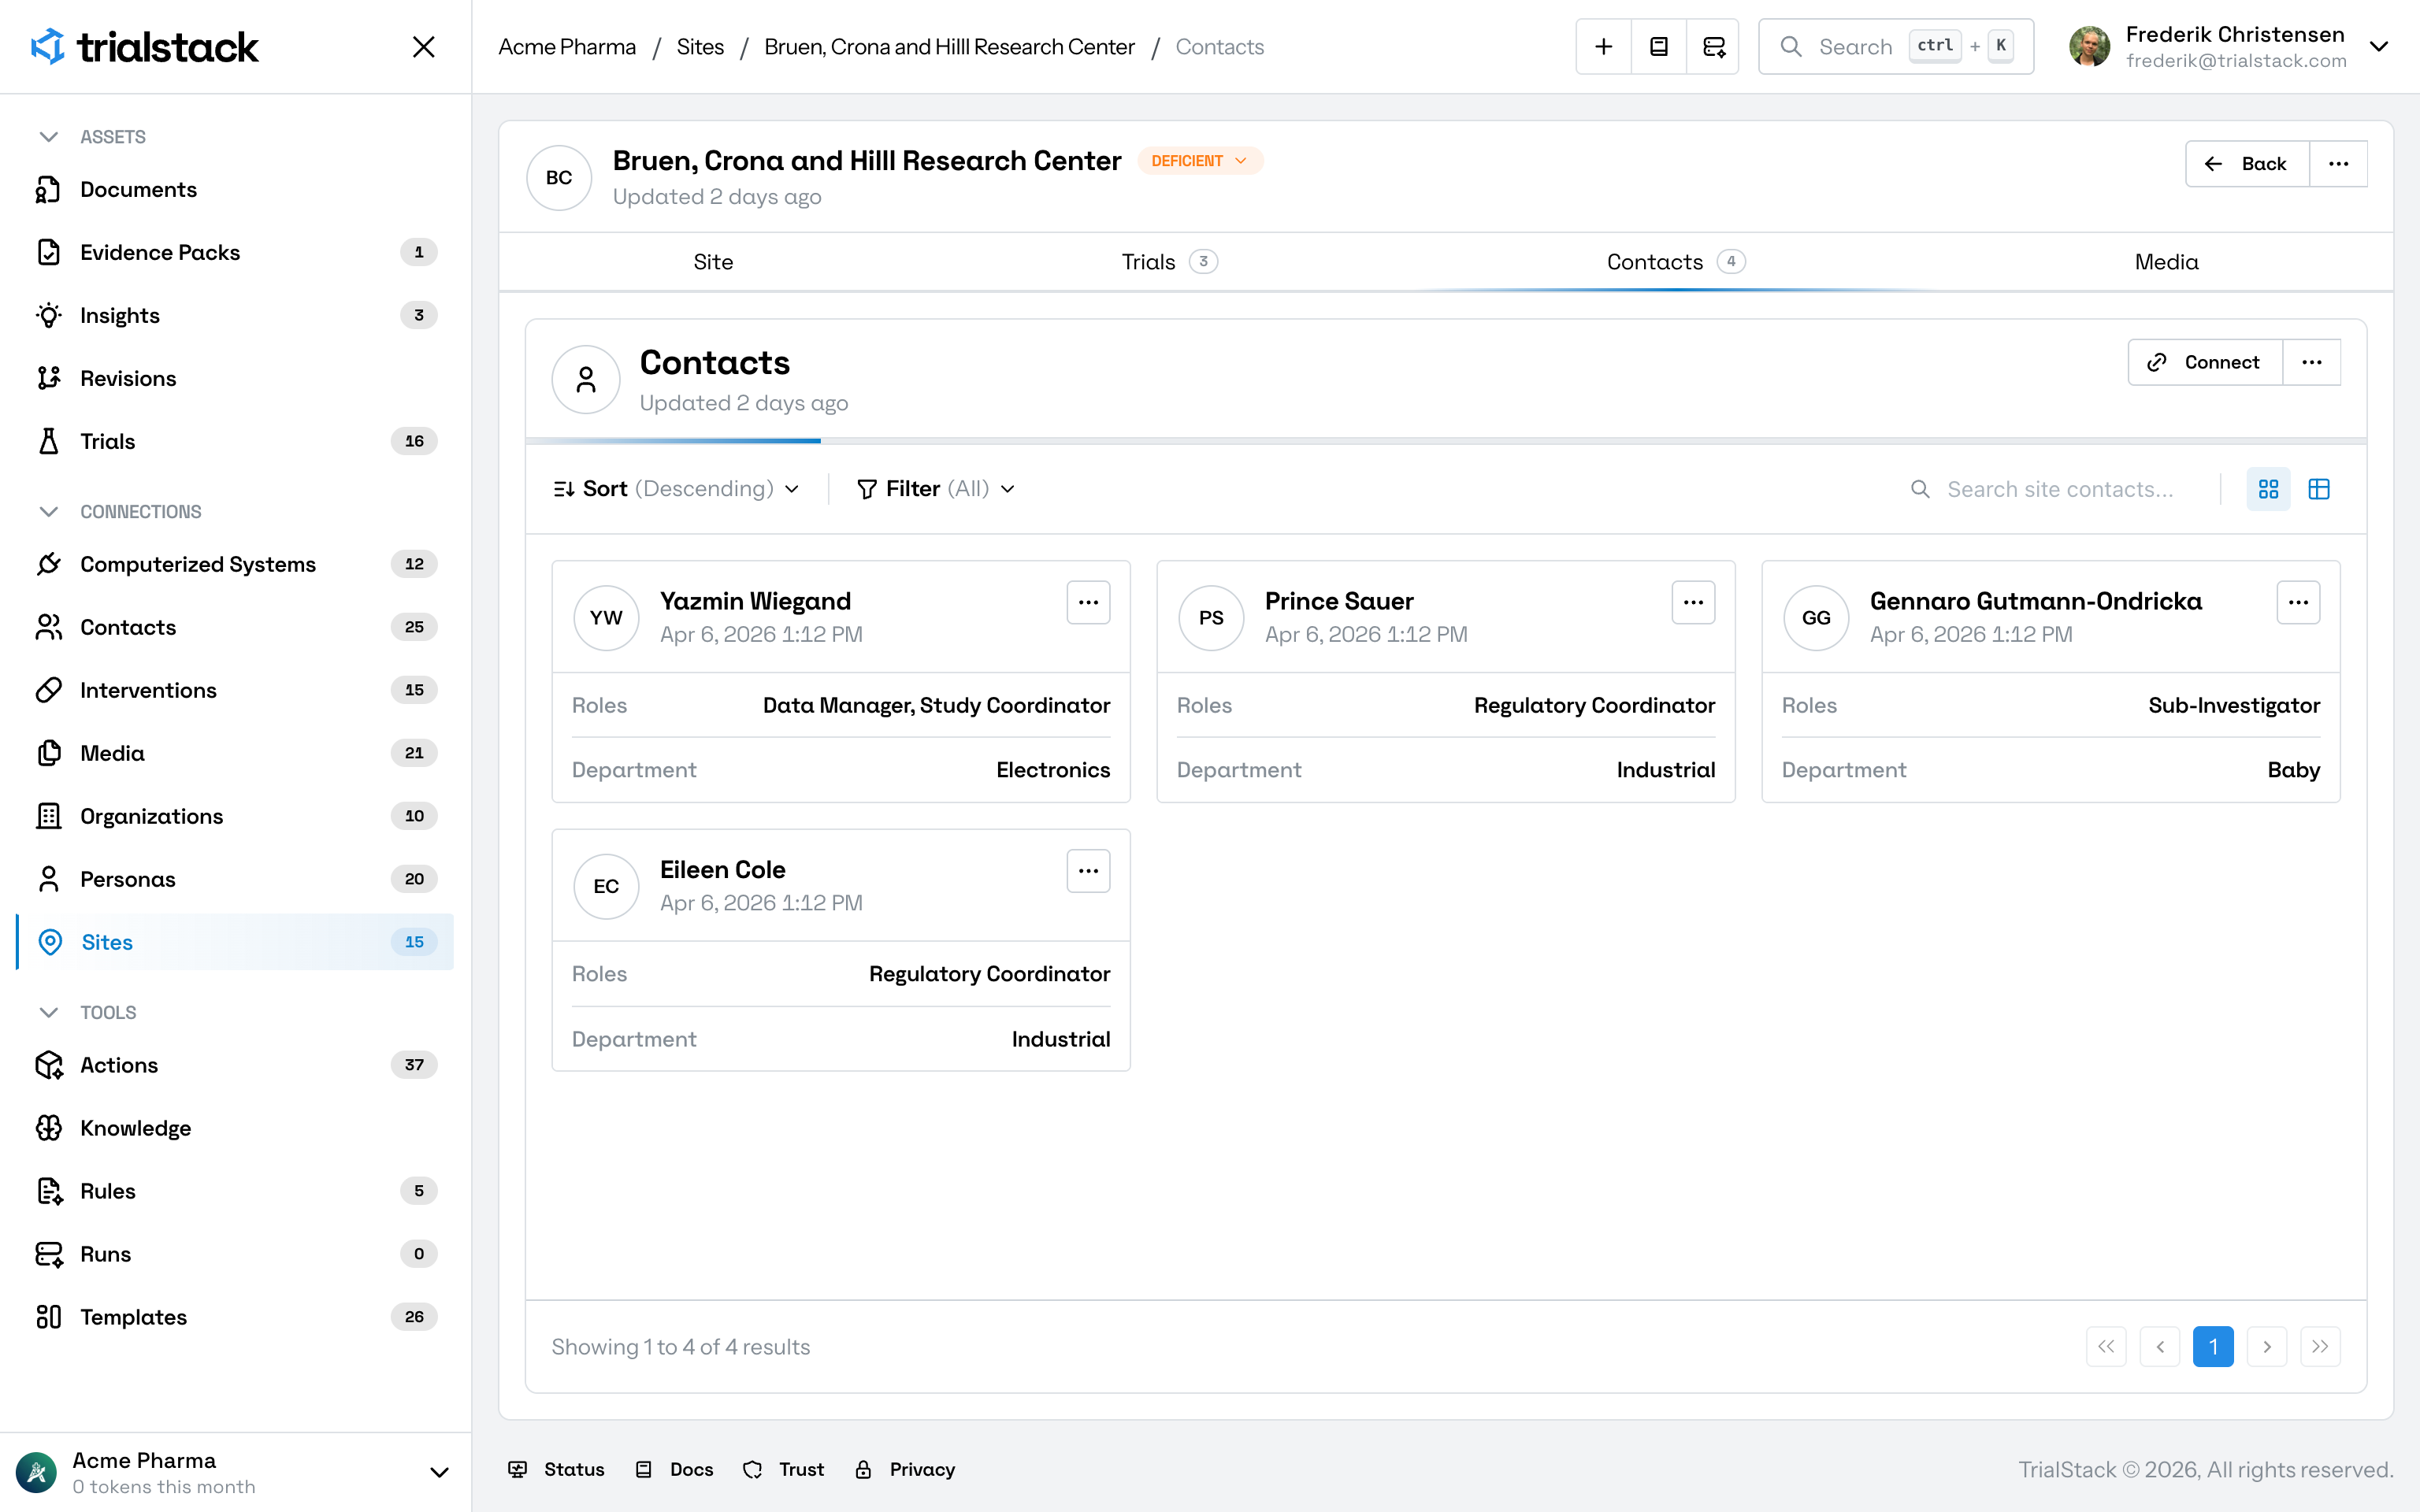Open the Filter (All) dropdown
Viewport: 2420px width, 1512px height.
(x=936, y=489)
